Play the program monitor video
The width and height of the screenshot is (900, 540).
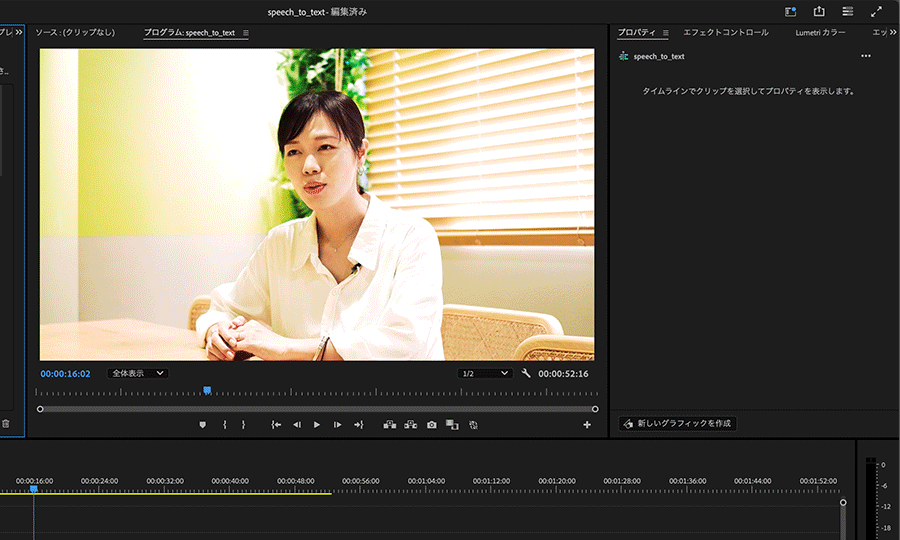[317, 425]
